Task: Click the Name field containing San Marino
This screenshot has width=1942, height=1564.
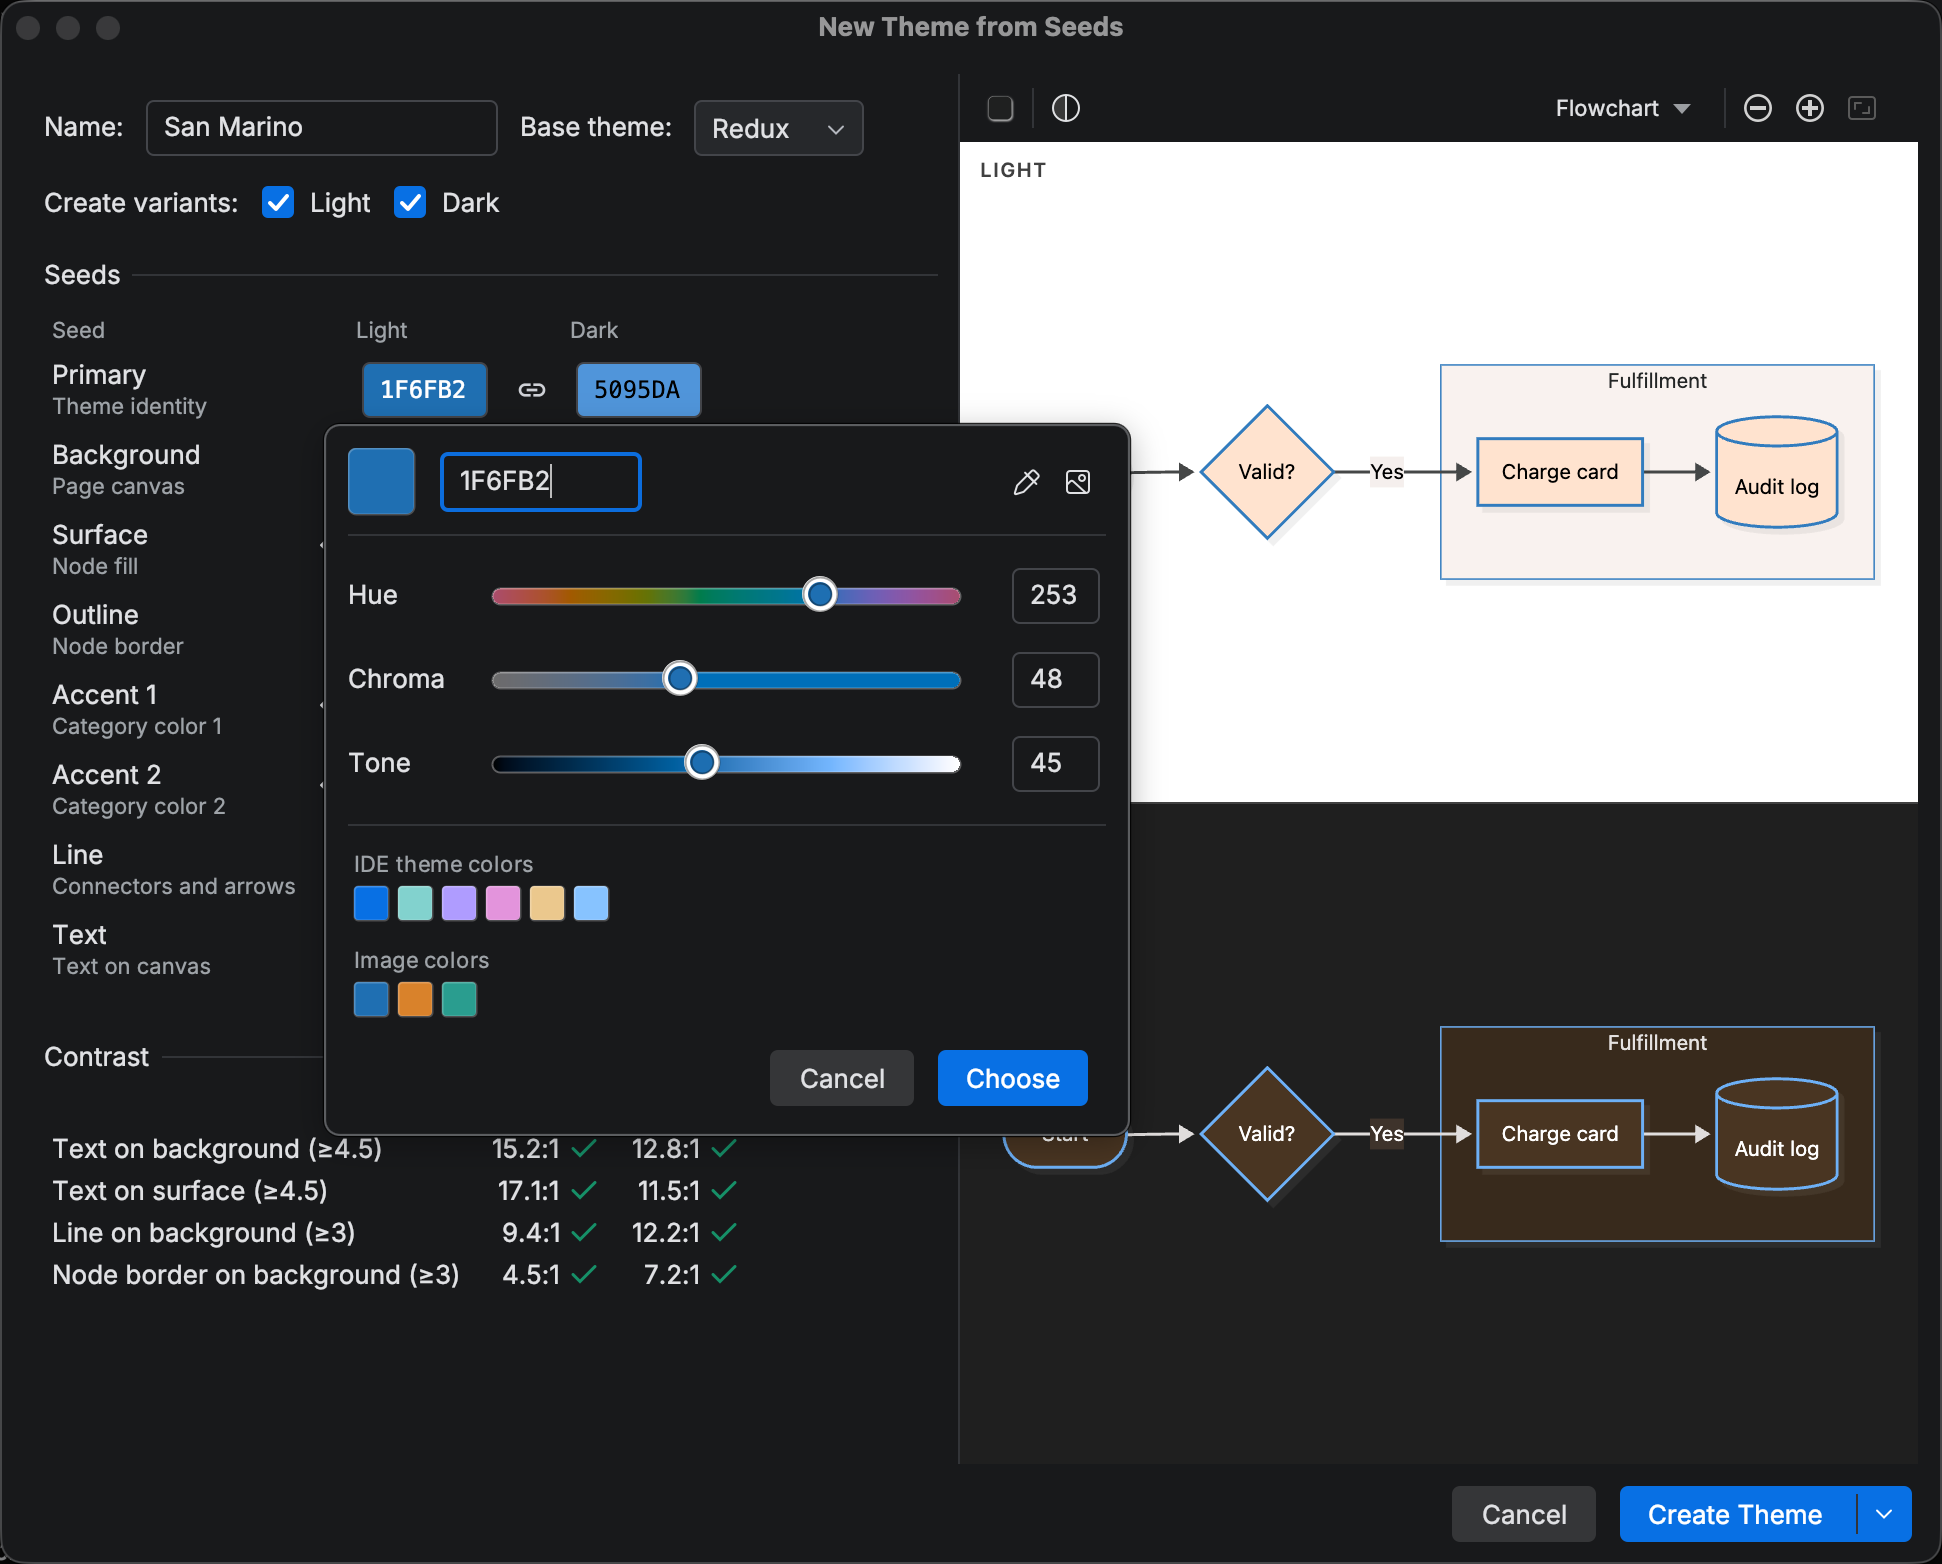Action: click(x=321, y=128)
